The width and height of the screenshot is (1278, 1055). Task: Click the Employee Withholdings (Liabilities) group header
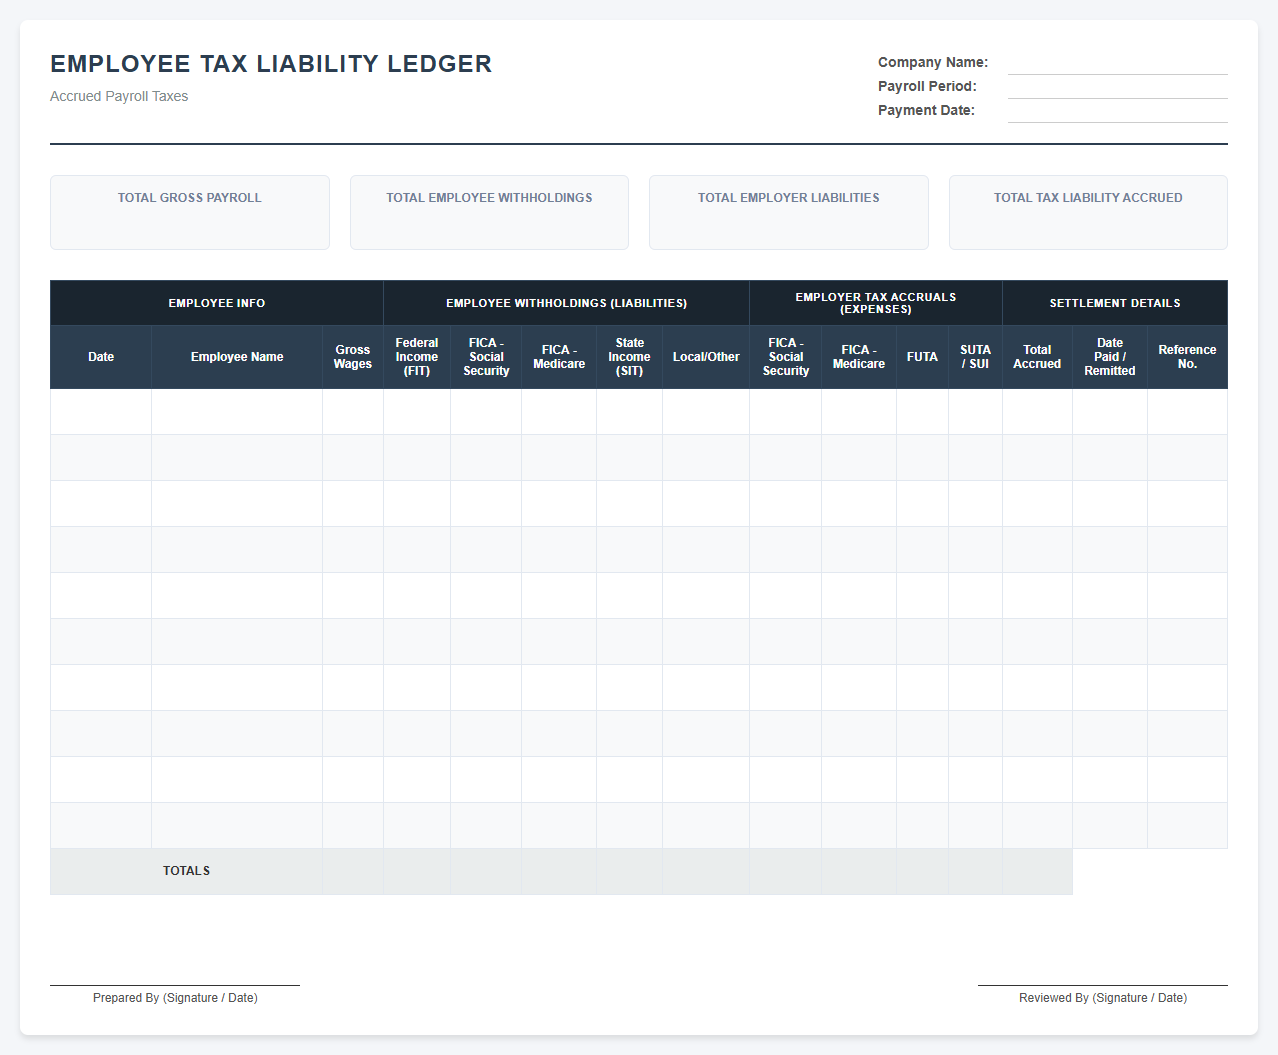point(566,303)
